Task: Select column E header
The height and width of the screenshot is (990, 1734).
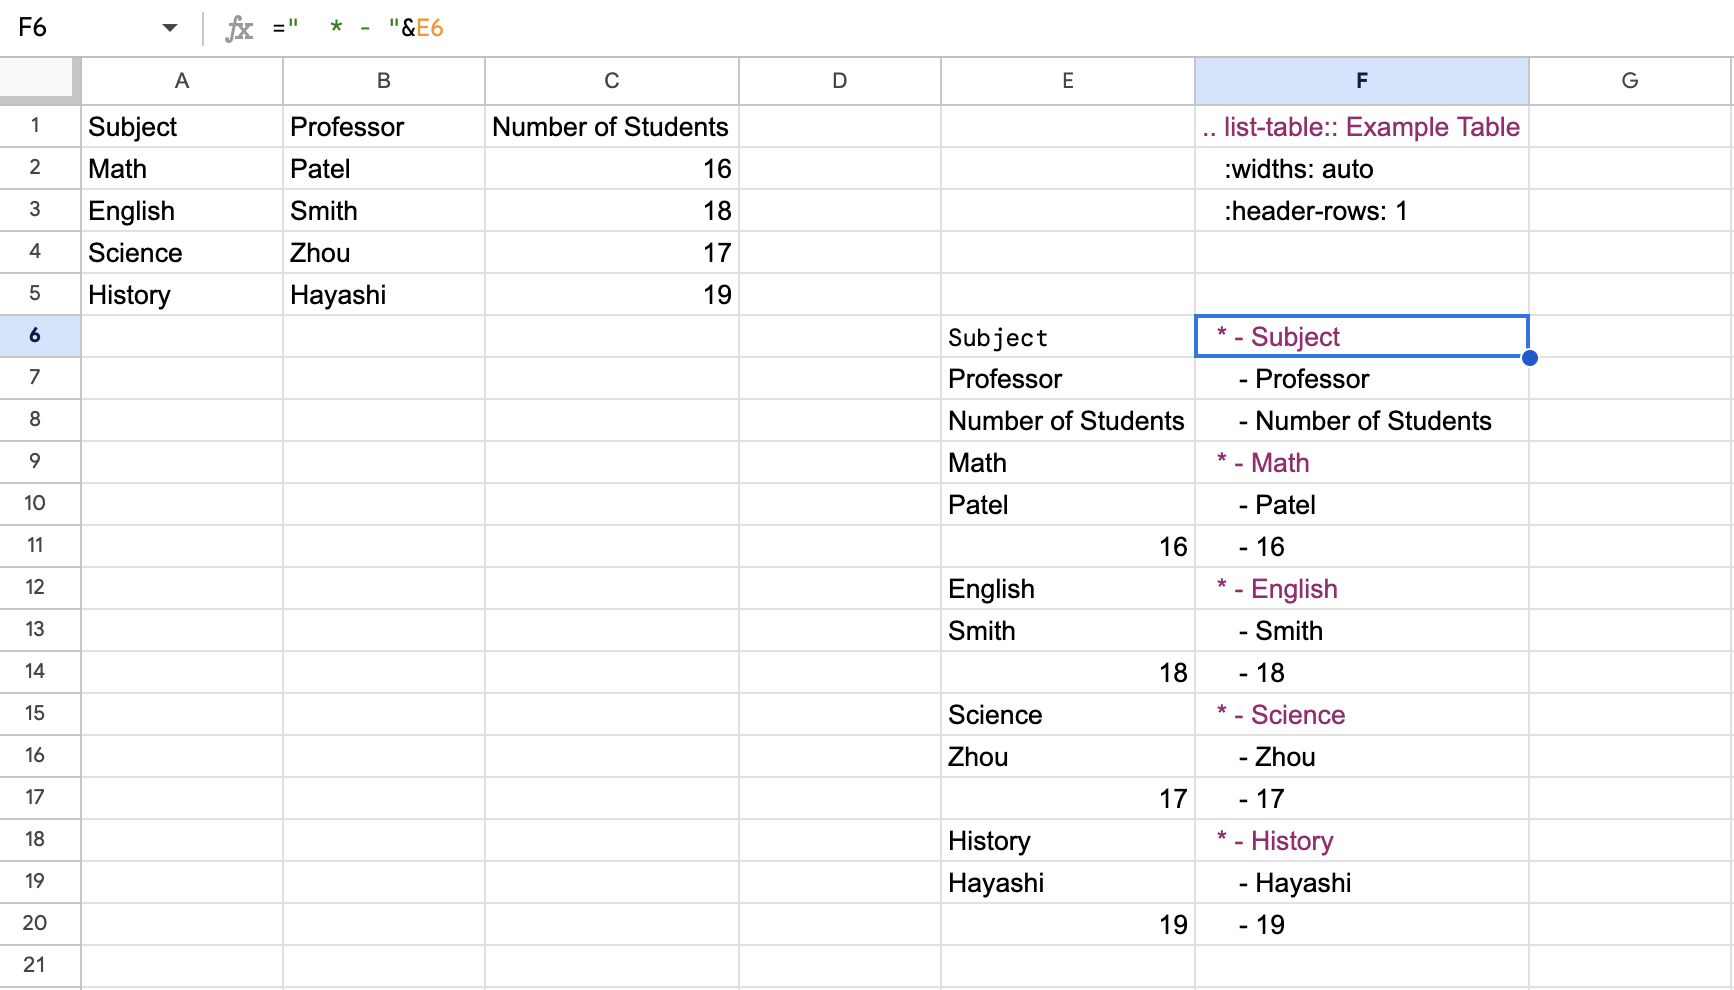Action: [x=1068, y=81]
